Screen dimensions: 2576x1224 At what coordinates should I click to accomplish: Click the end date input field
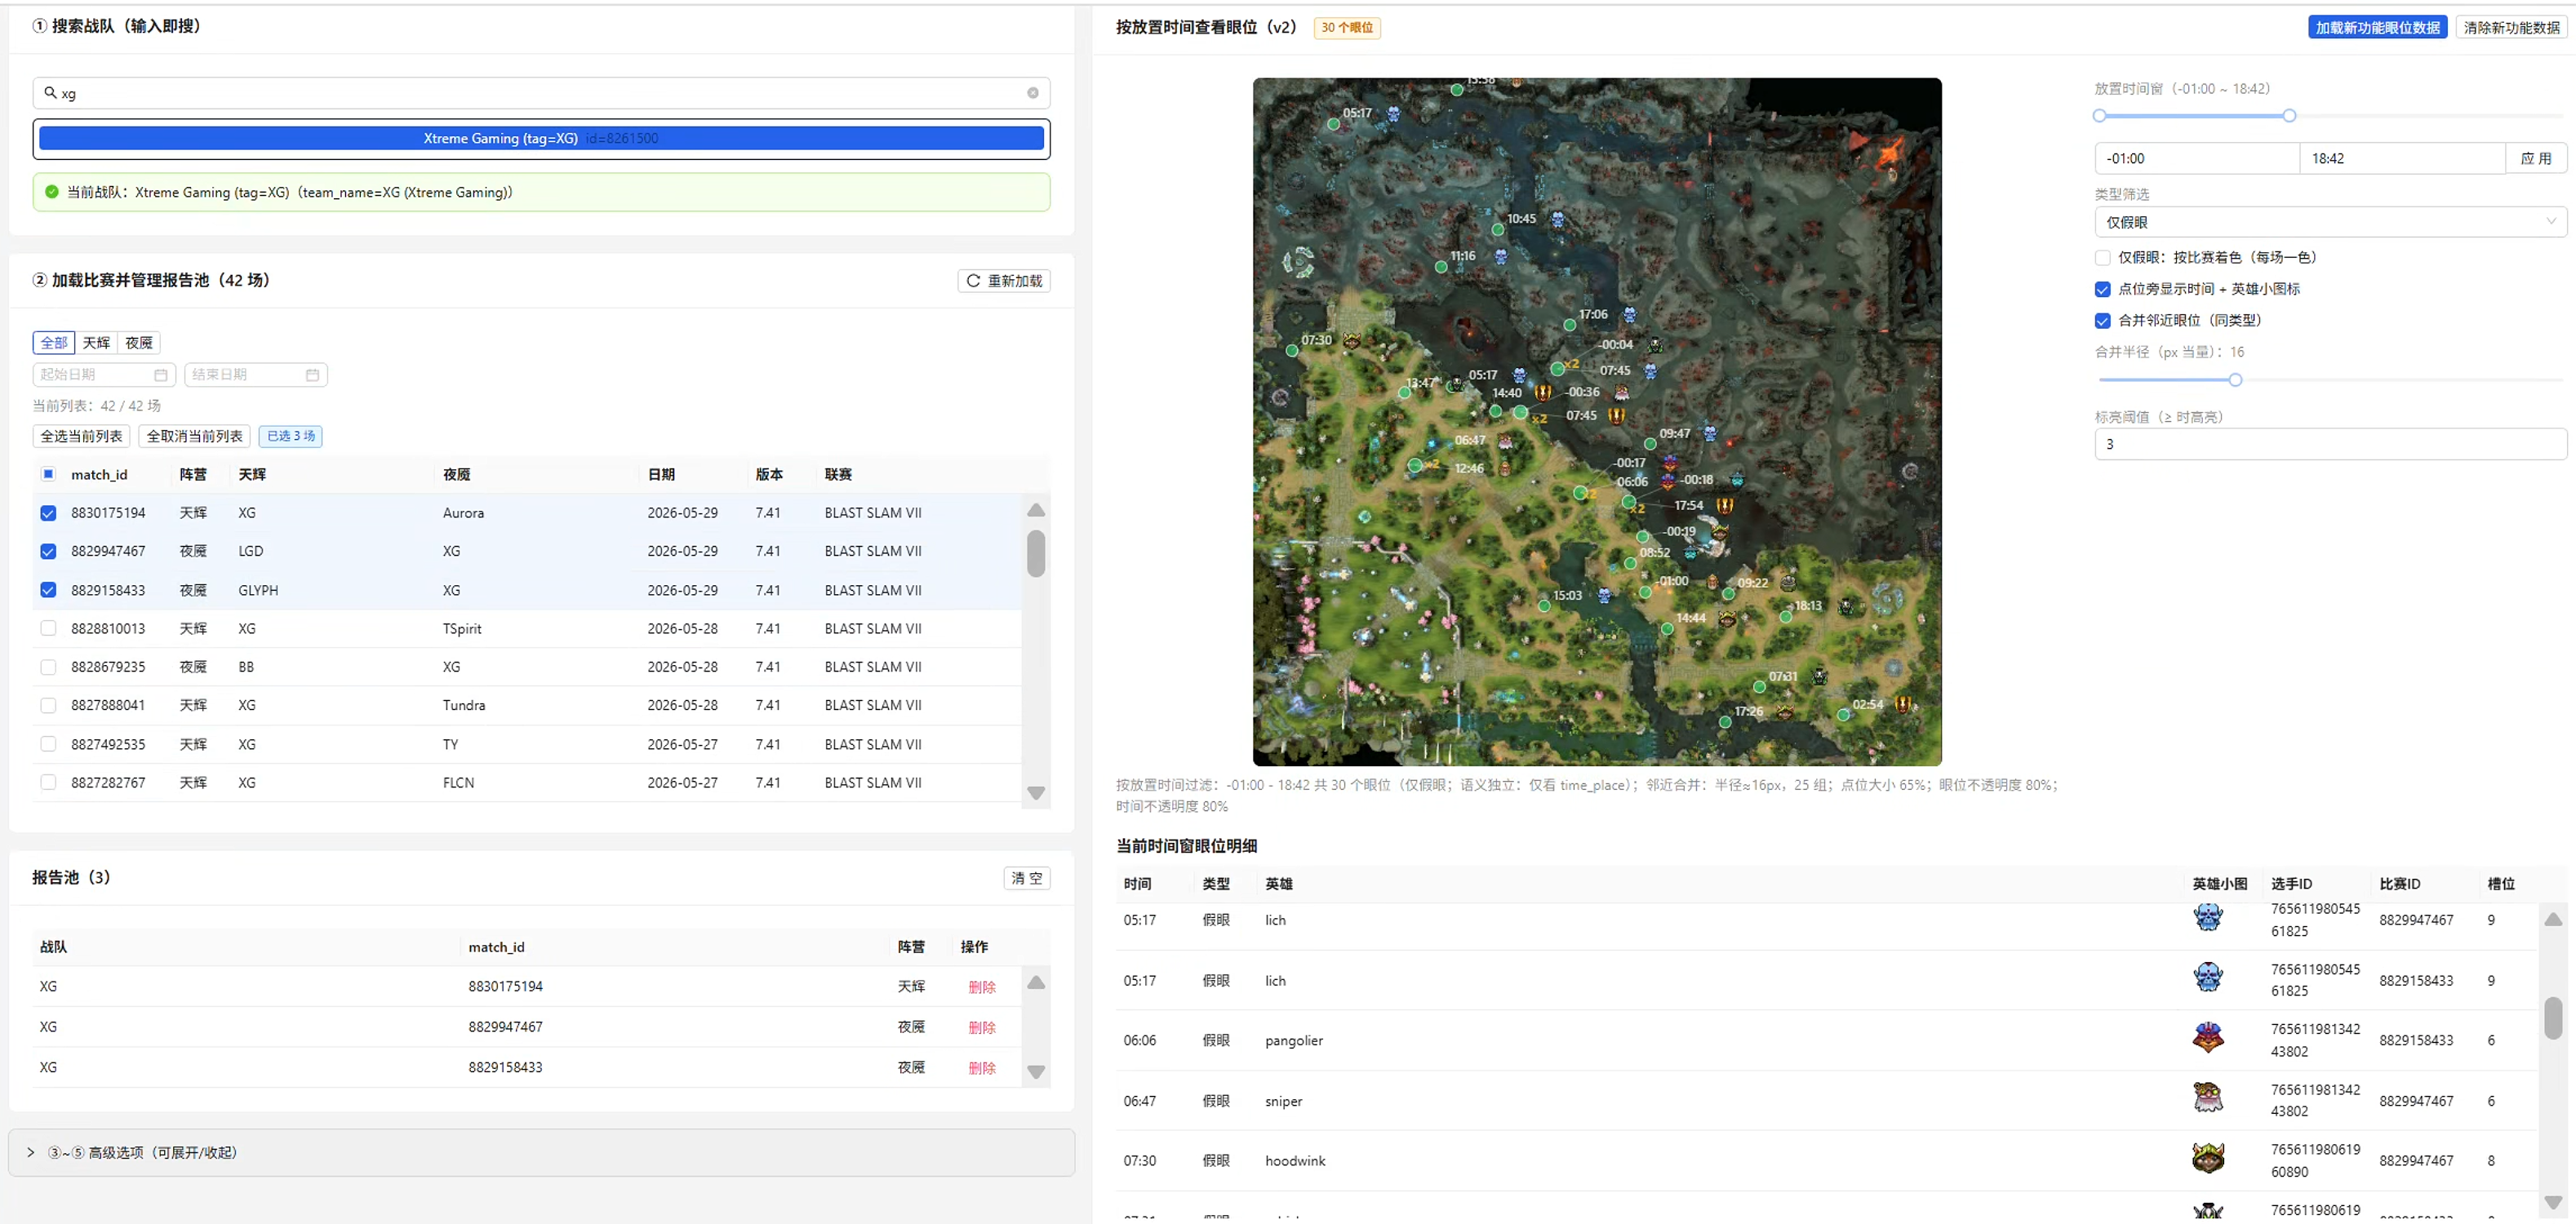[256, 375]
